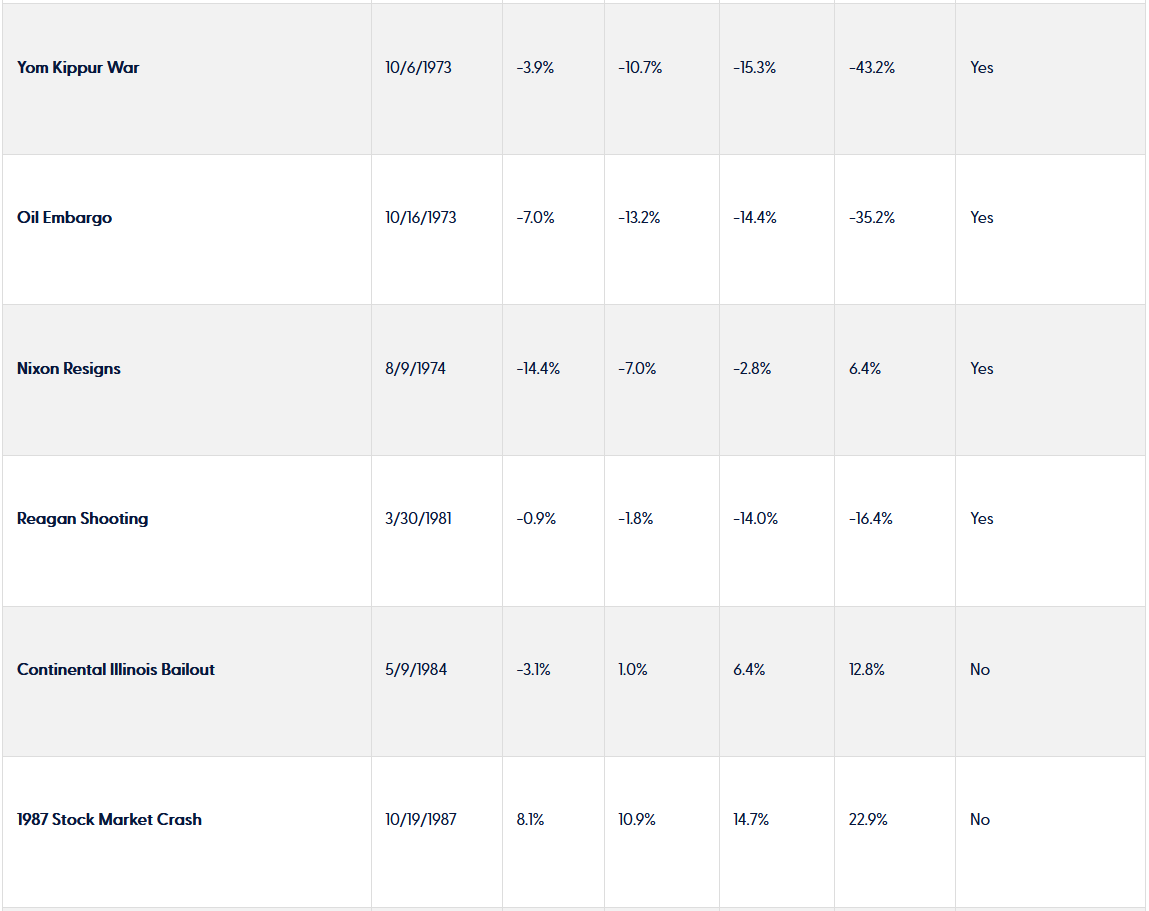Screen dimensions: 1149x911
Task: Select the "Oil Embargo" row title
Action: (x=64, y=218)
